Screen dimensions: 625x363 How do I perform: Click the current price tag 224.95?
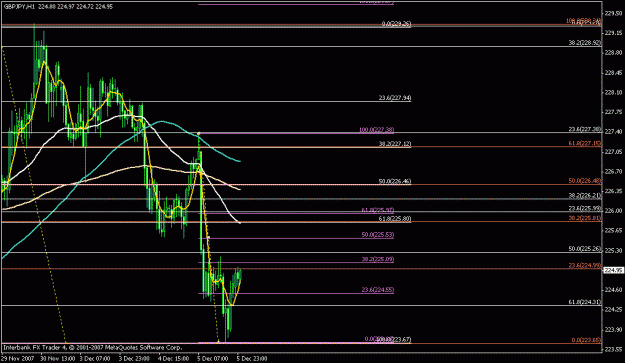pyautogui.click(x=613, y=270)
